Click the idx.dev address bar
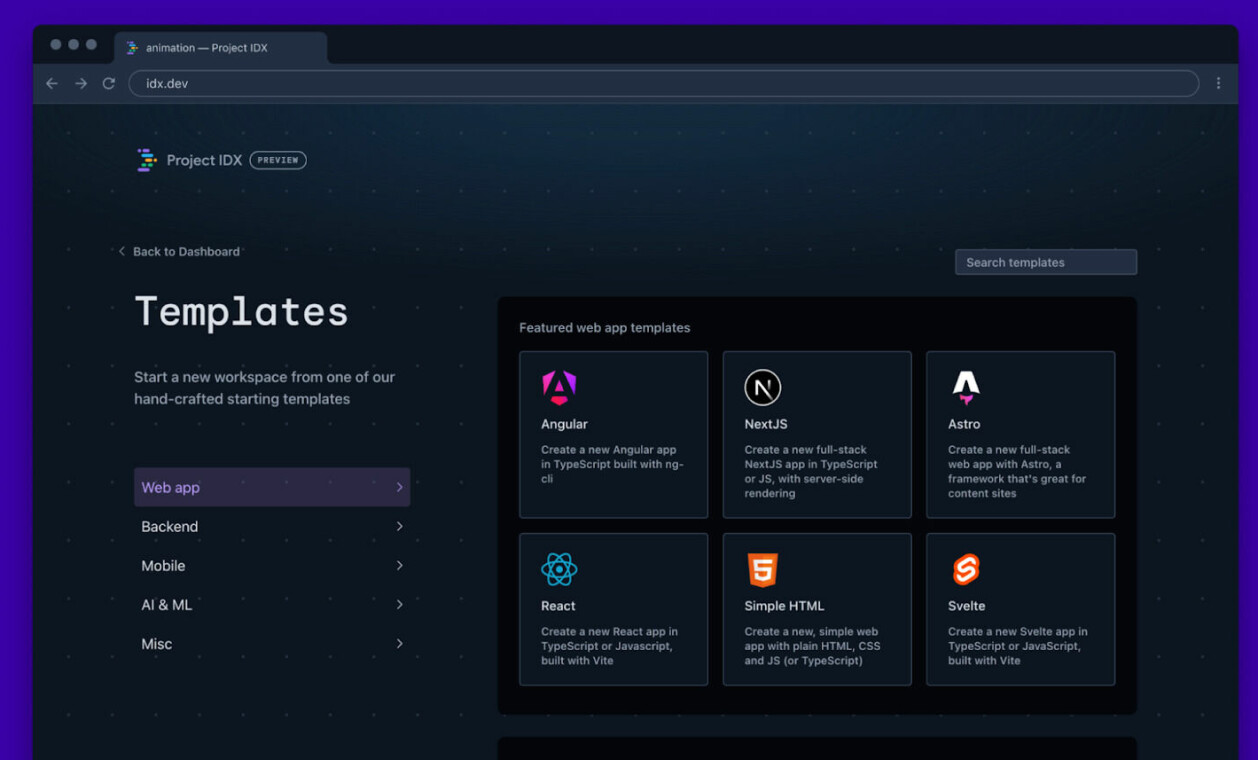 [x=664, y=84]
